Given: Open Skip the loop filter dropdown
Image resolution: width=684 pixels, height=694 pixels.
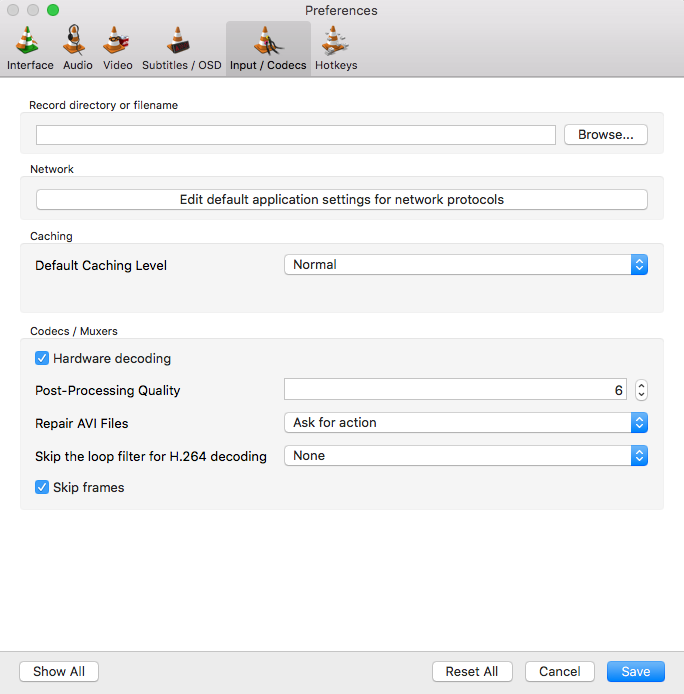Looking at the screenshot, I should (x=466, y=455).
